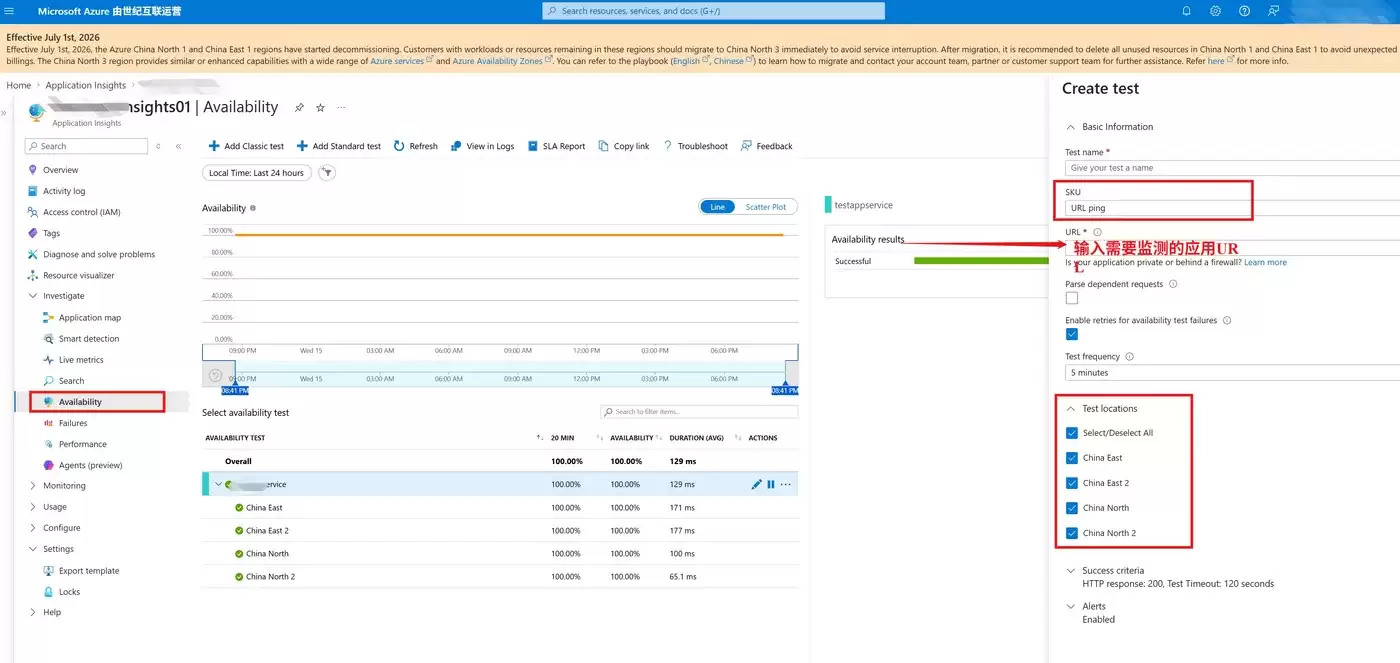Open the filter icon beside time range
The width and height of the screenshot is (1400, 663).
coord(326,173)
